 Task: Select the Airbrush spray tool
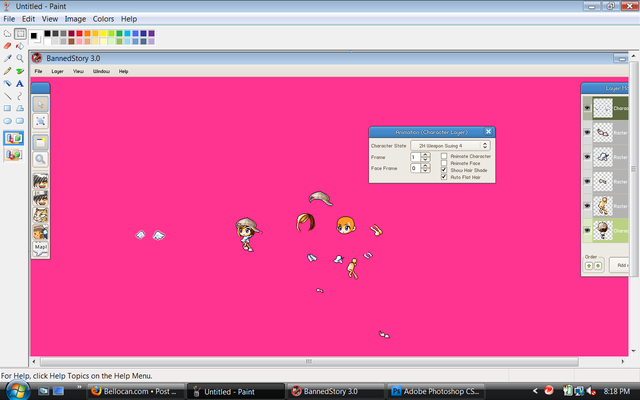[7, 84]
